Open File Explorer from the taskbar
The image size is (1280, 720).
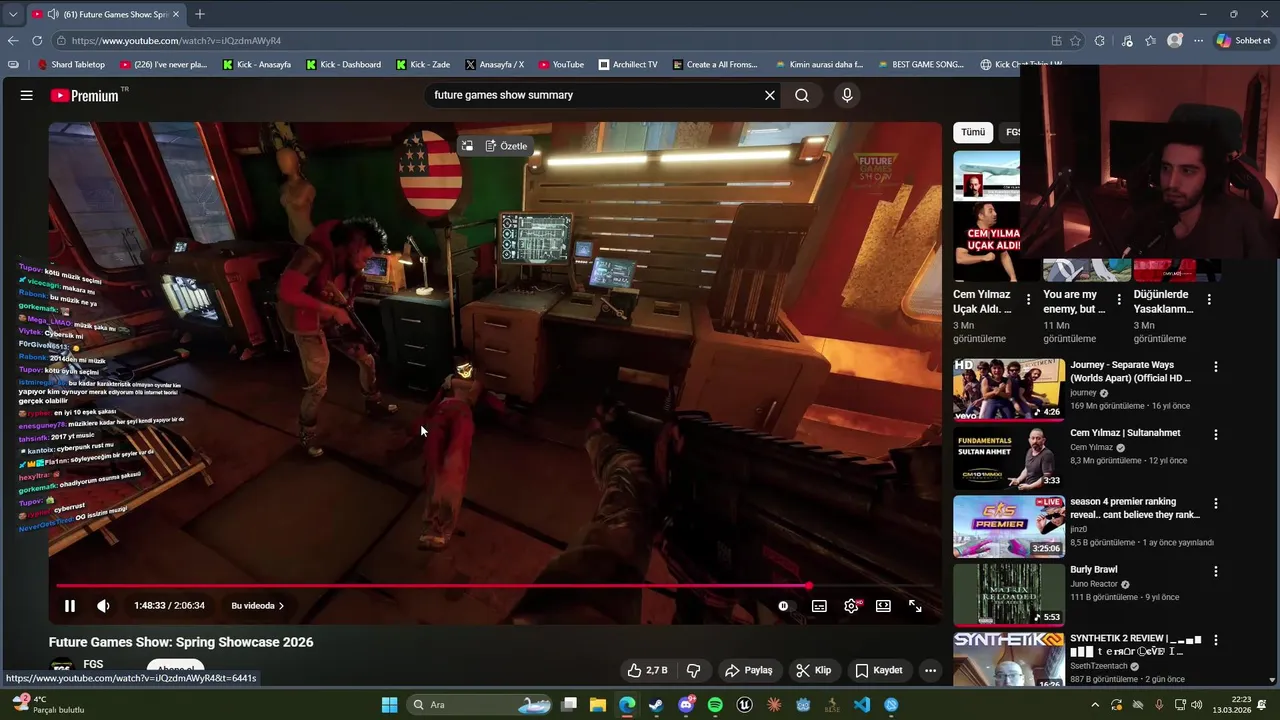tap(597, 705)
